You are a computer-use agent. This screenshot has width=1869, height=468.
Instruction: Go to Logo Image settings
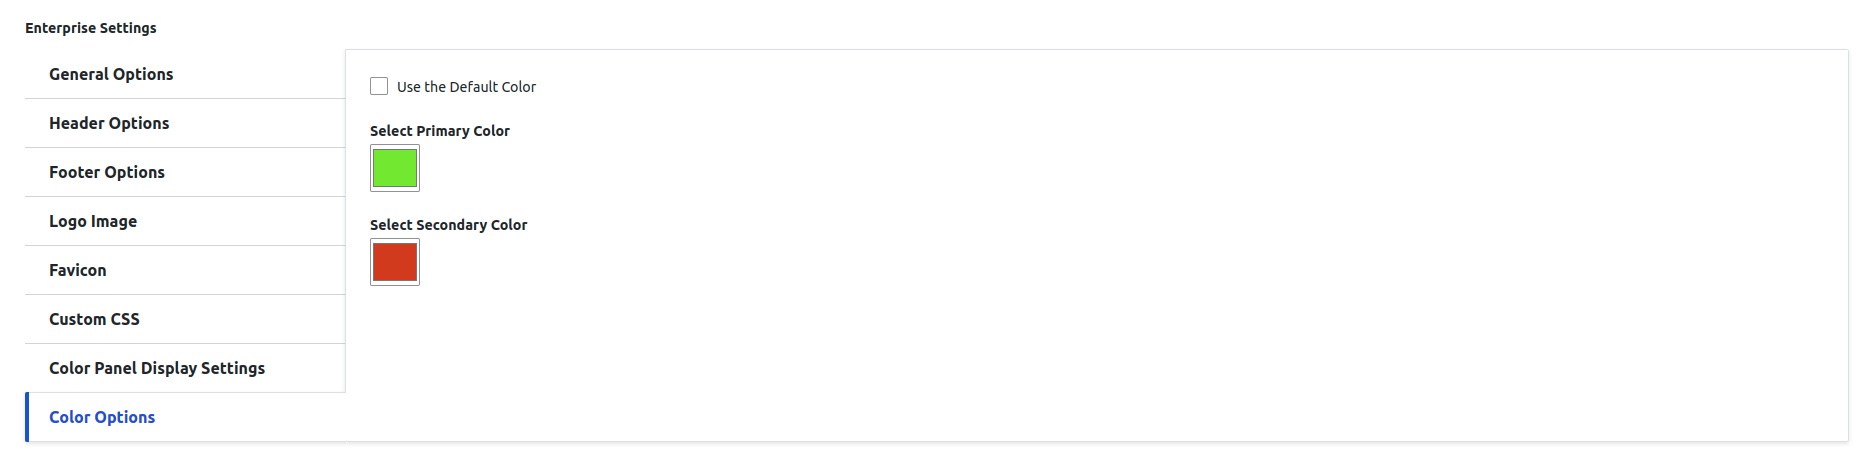tap(93, 221)
